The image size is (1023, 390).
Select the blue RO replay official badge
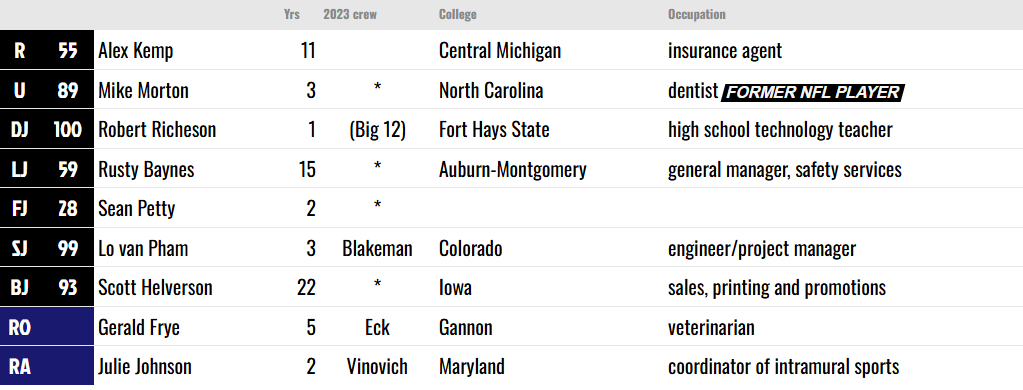click(x=47, y=327)
